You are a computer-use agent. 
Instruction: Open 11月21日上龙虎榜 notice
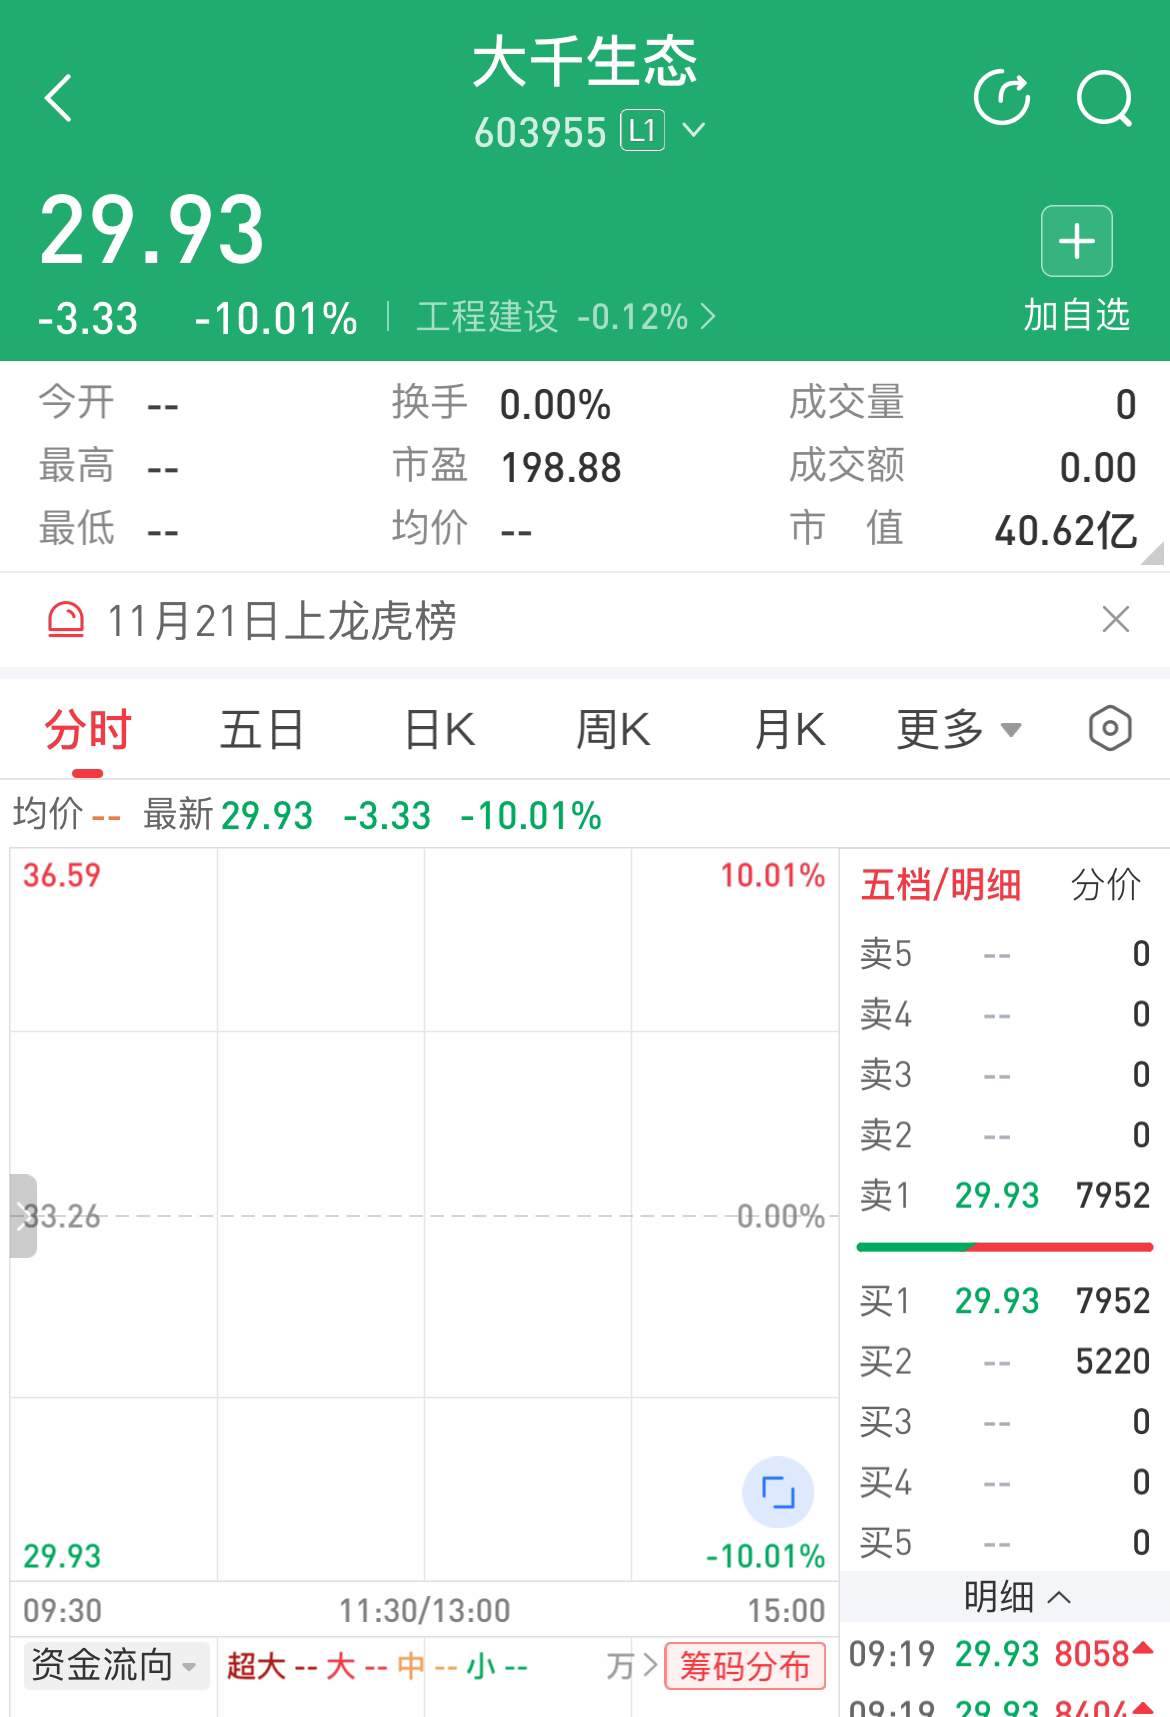[281, 621]
